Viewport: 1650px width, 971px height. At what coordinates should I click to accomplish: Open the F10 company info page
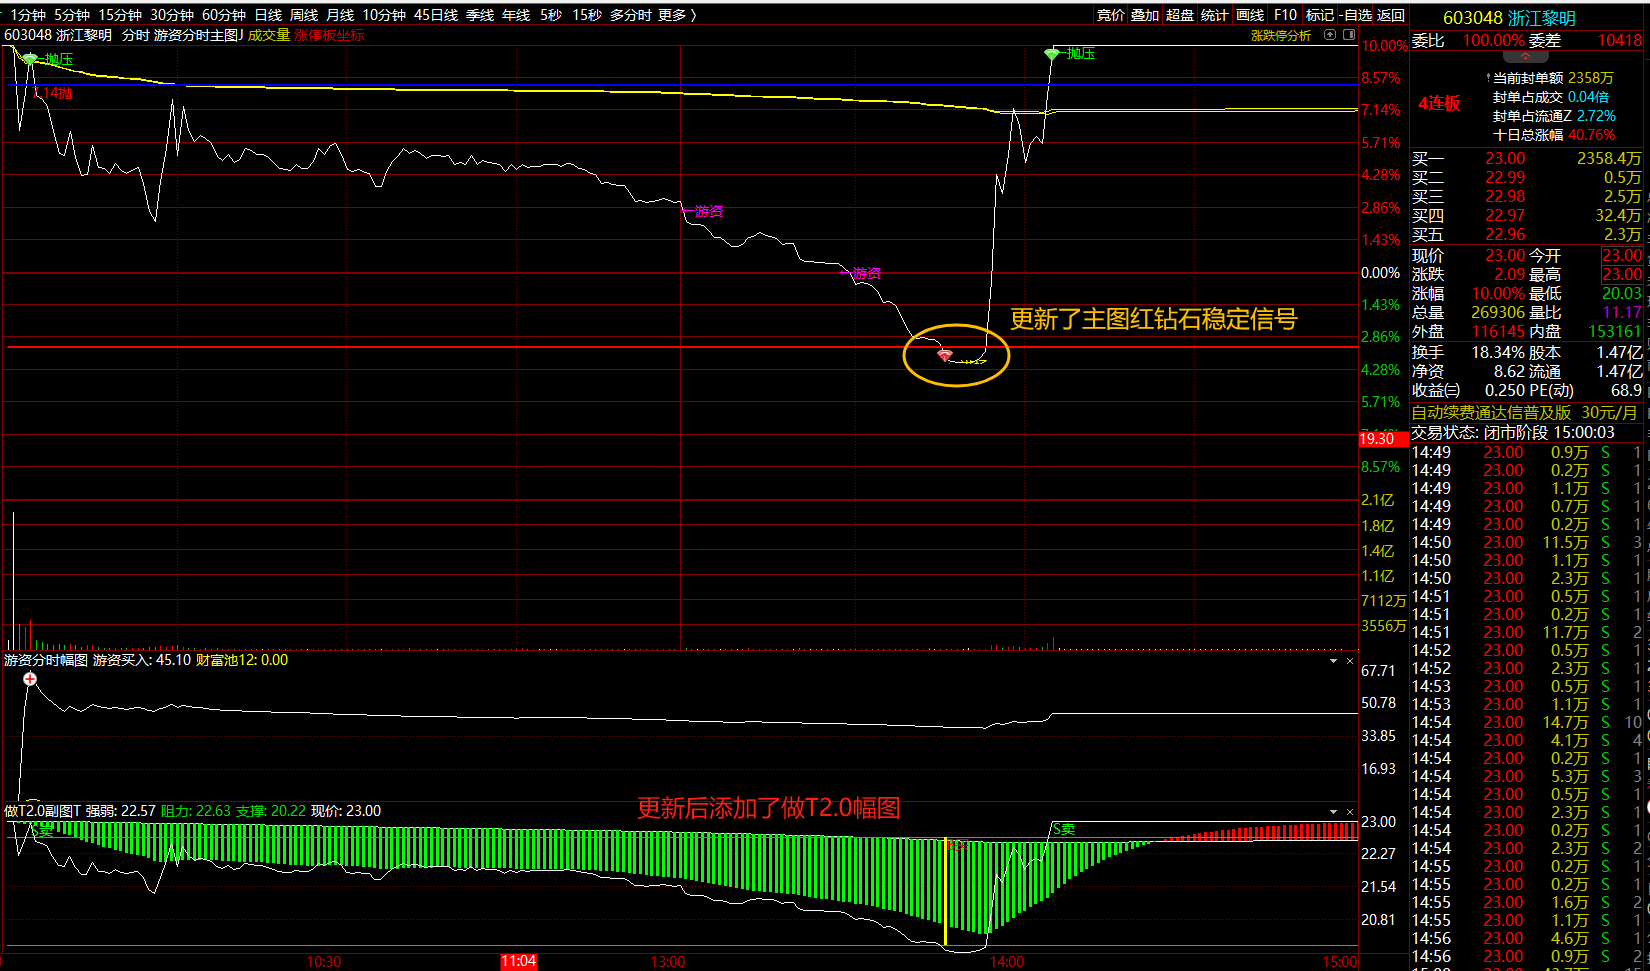point(1285,15)
